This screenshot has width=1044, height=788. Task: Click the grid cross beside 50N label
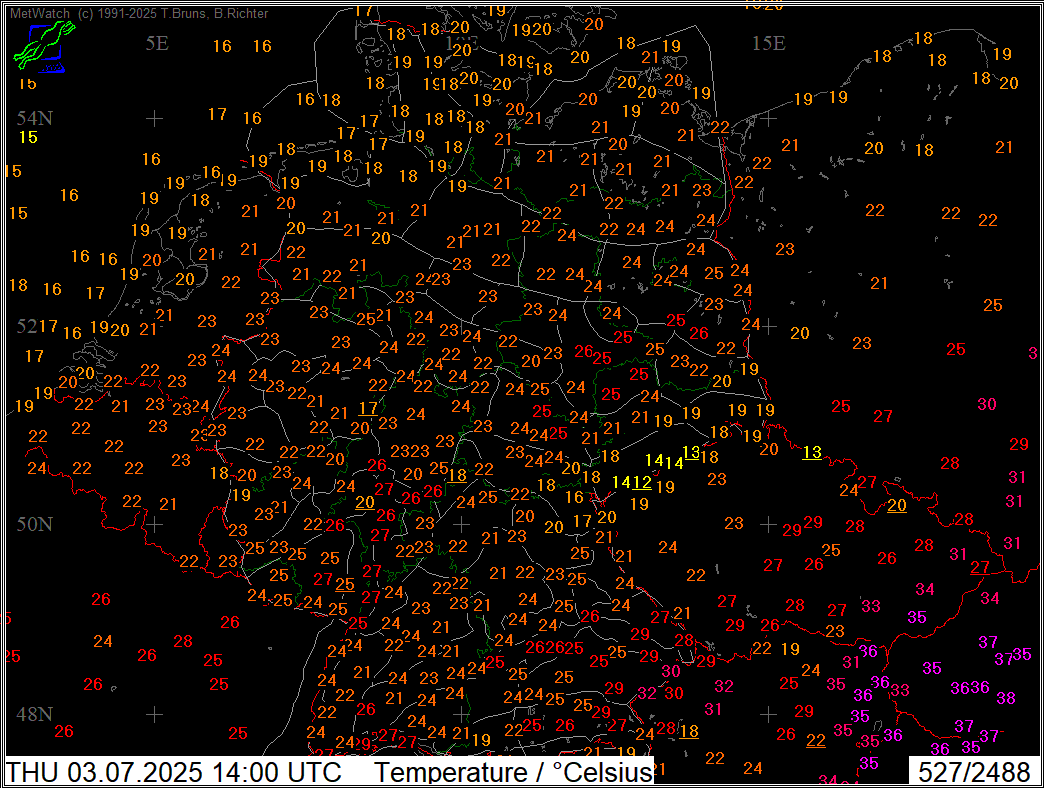pos(154,524)
